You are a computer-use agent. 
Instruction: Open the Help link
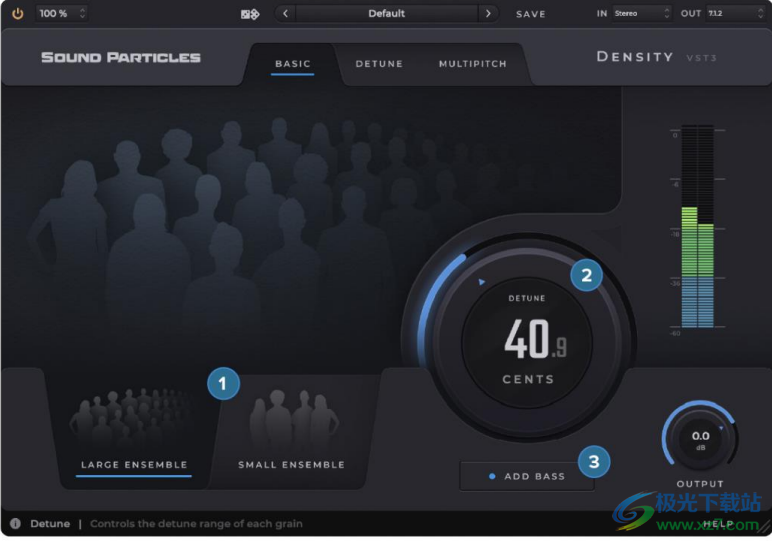coord(717,523)
